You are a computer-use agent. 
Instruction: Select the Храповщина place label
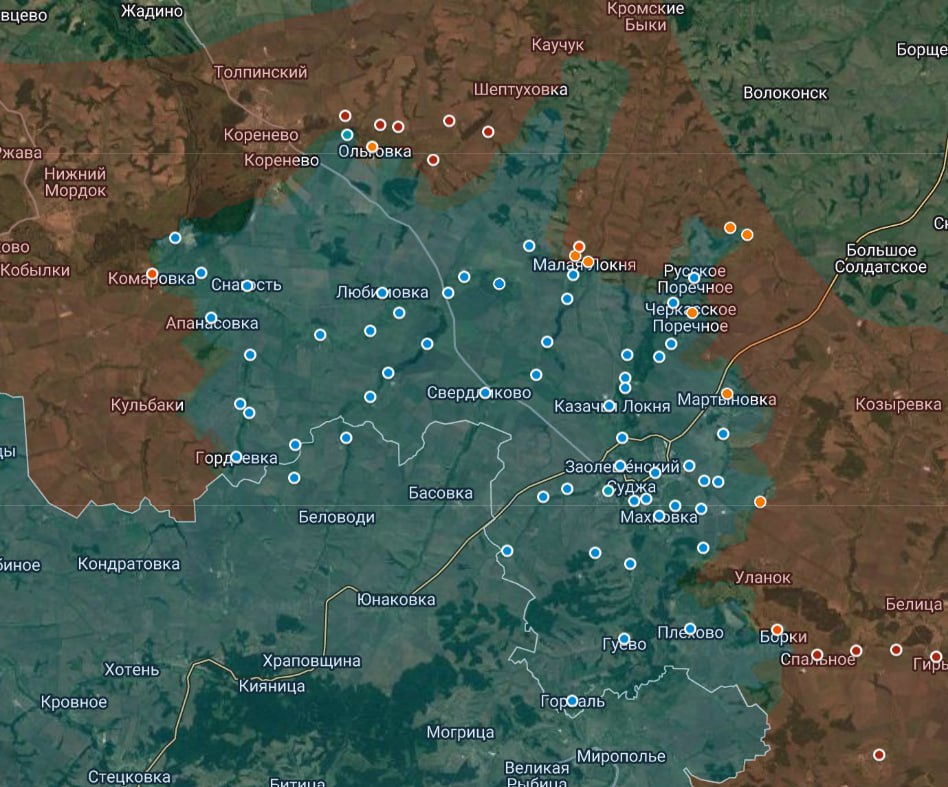point(311,661)
